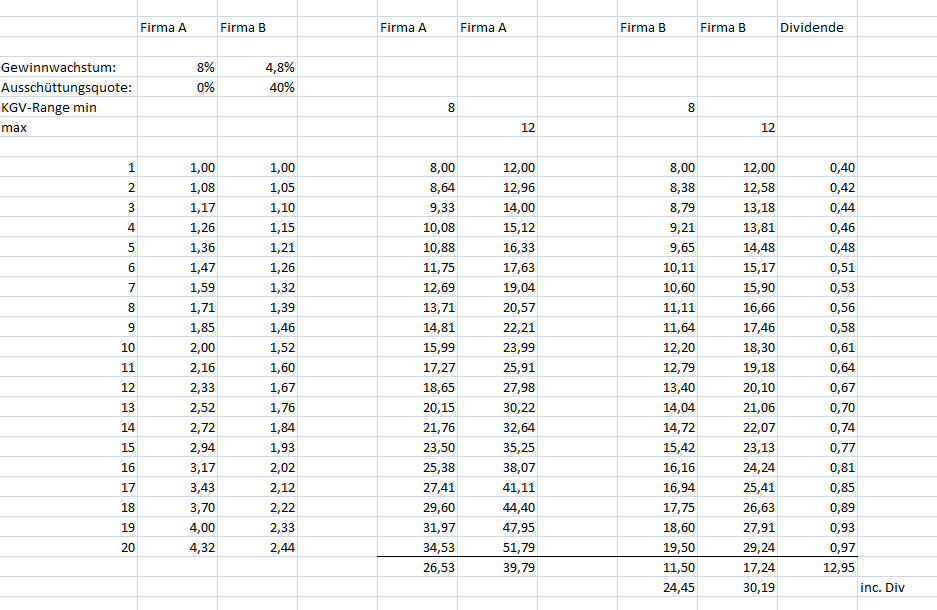The height and width of the screenshot is (610, 937).
Task: Click the 40% payout ratio cell
Action: click(x=258, y=87)
